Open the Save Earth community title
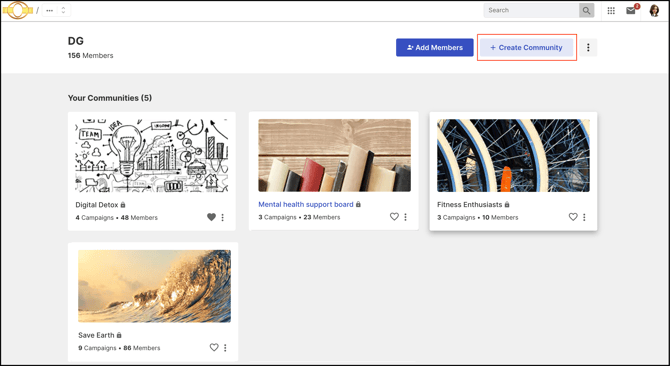Screen dimensions: 670x366 96,335
